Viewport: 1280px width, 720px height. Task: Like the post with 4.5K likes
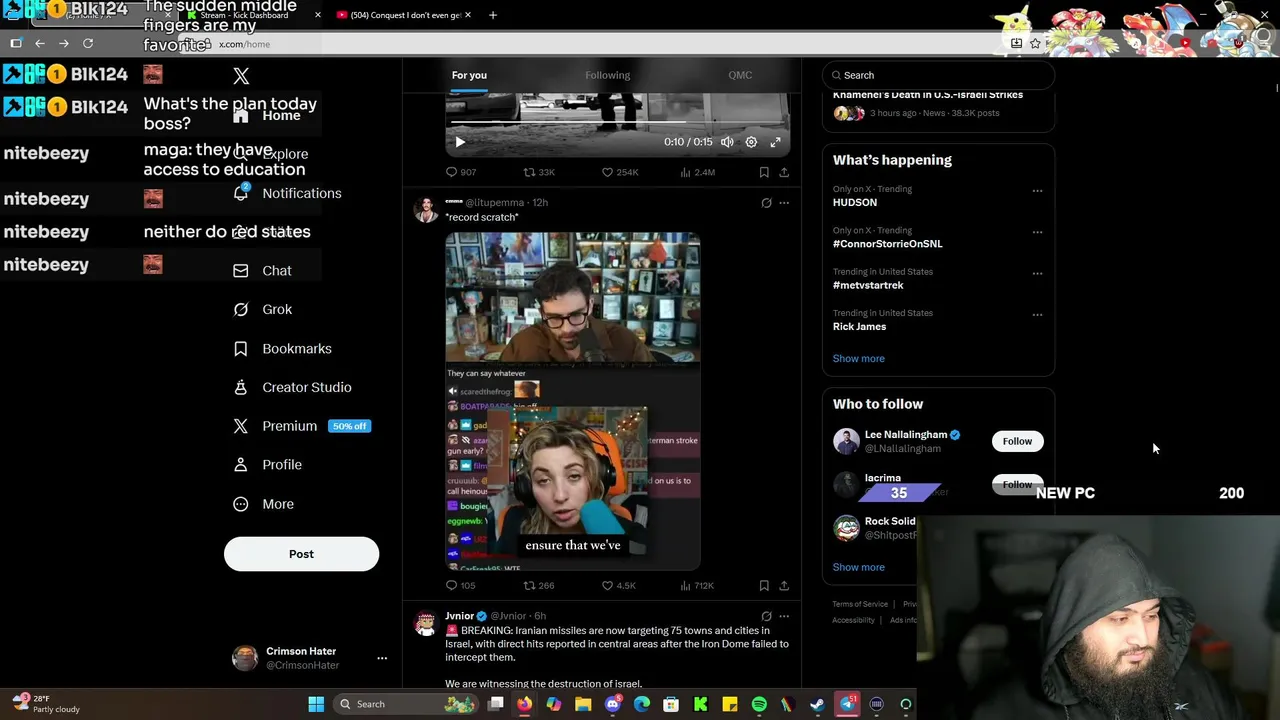618,585
